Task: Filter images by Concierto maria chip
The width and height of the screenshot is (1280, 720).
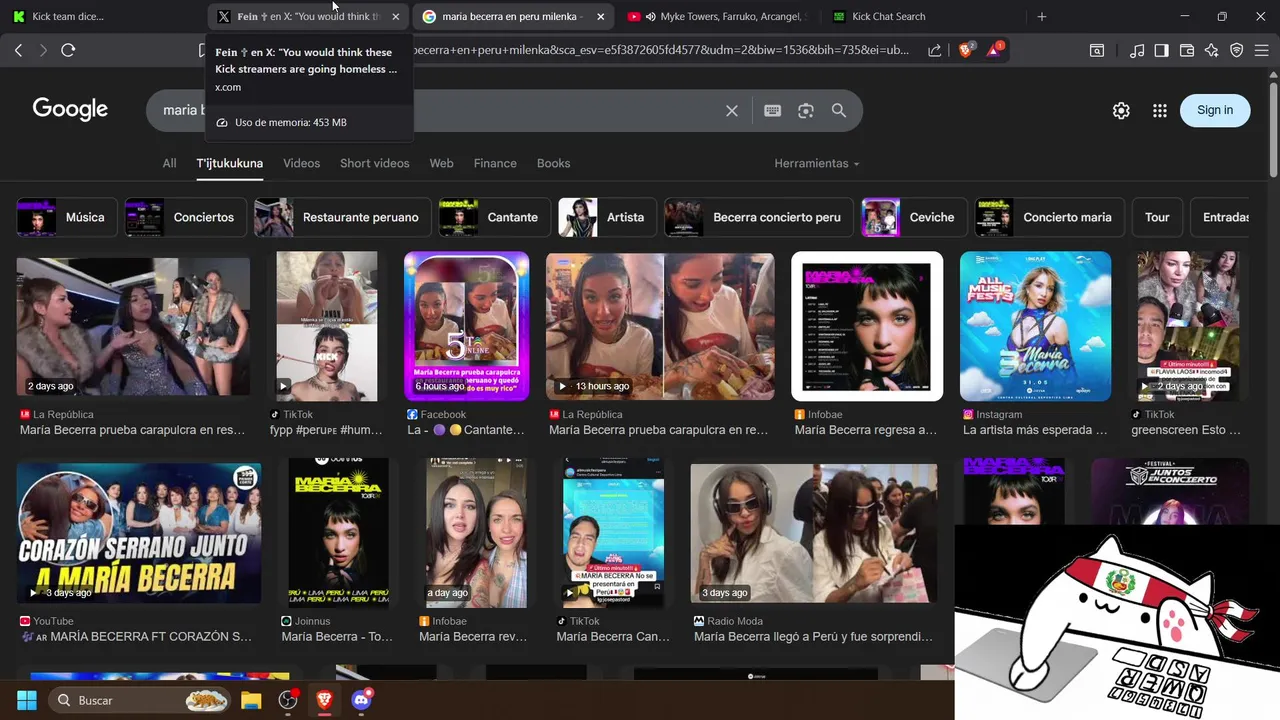Action: pyautogui.click(x=1050, y=217)
